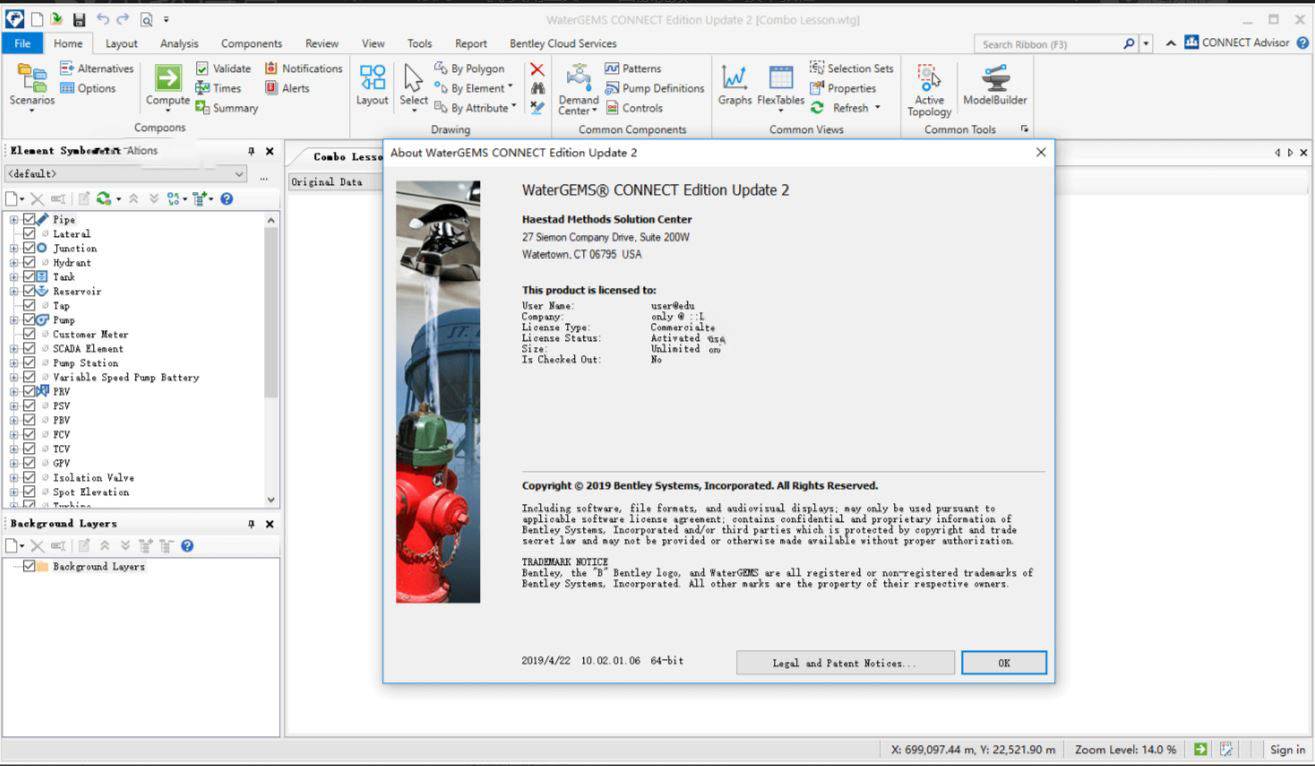Open help in Element Symbology toolbar
Screen dimensions: 1315x766
point(227,199)
